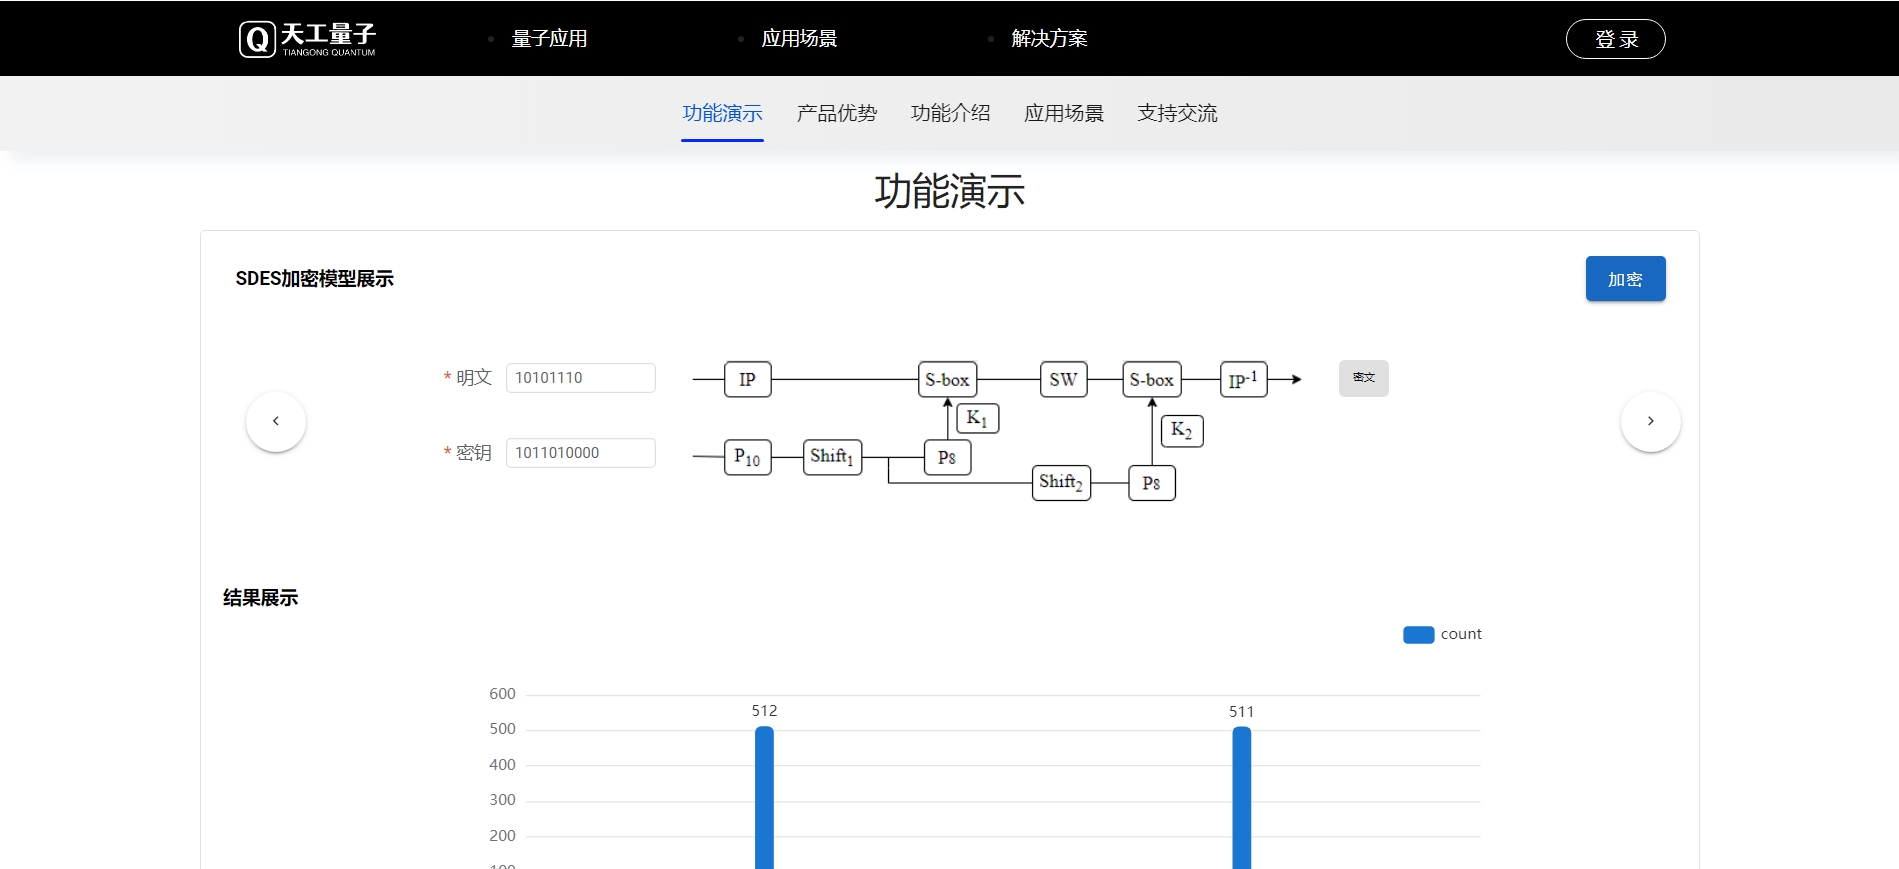Click the S-box block after SW

coord(1151,379)
